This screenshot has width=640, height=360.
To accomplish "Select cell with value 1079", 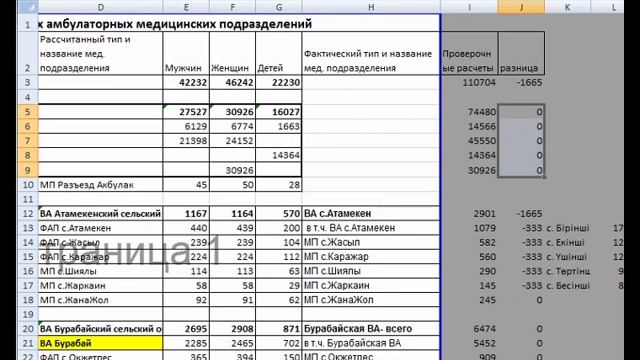I will [x=469, y=228].
